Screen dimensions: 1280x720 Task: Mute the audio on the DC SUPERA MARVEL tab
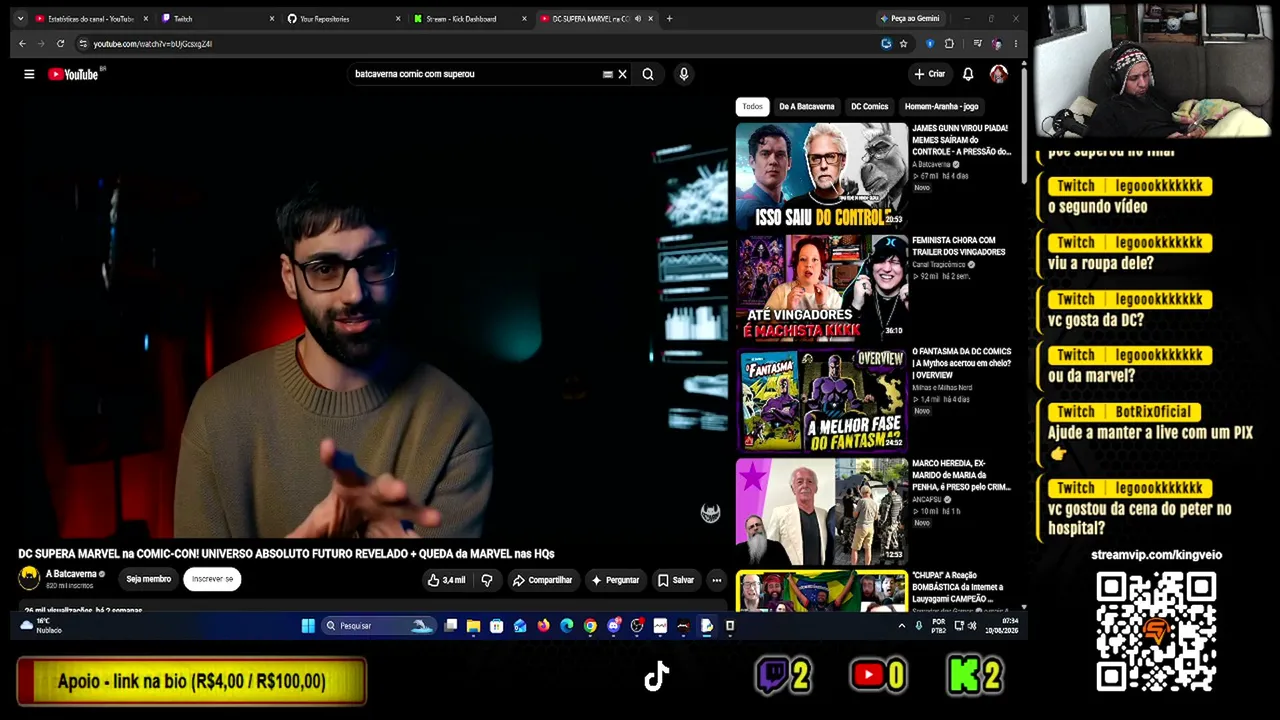coord(638,18)
